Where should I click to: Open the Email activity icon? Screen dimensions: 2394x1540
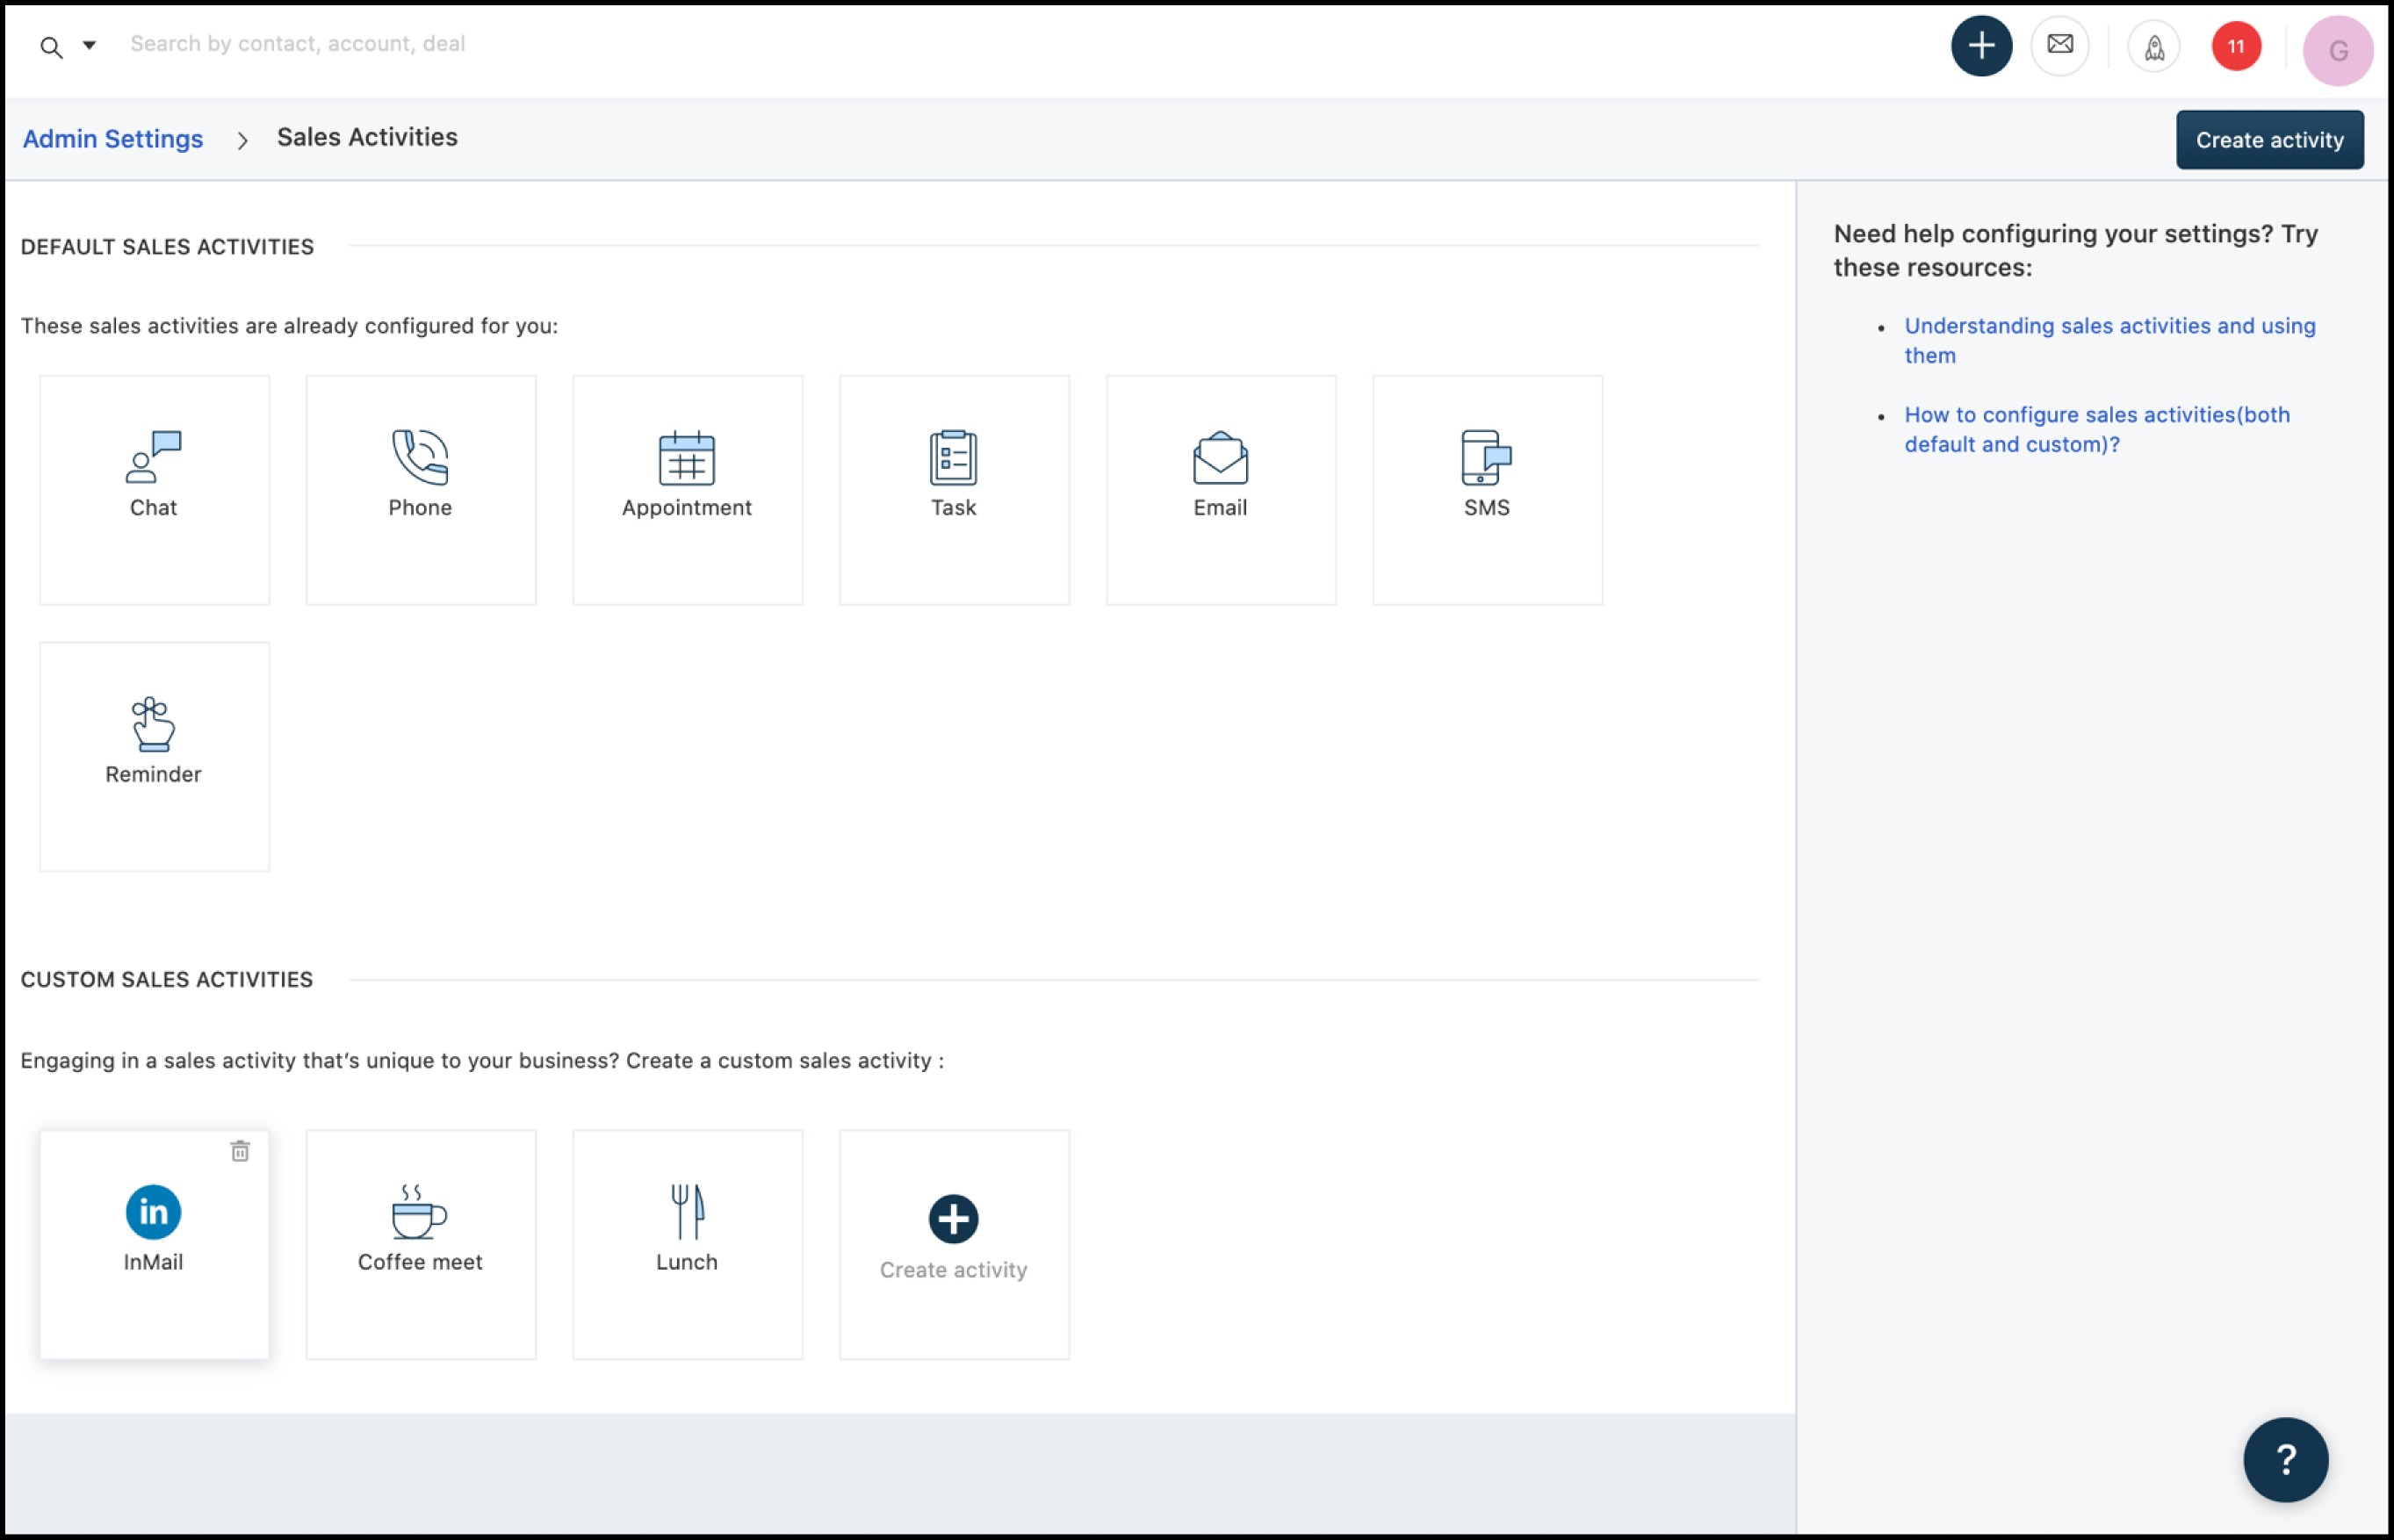(1220, 457)
